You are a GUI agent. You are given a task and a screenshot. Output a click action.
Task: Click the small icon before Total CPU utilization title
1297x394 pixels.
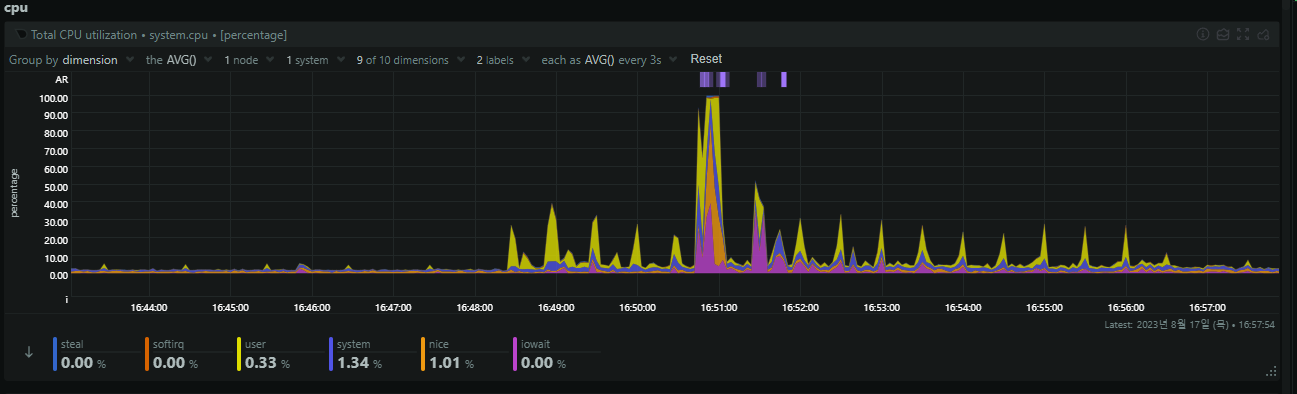21,34
